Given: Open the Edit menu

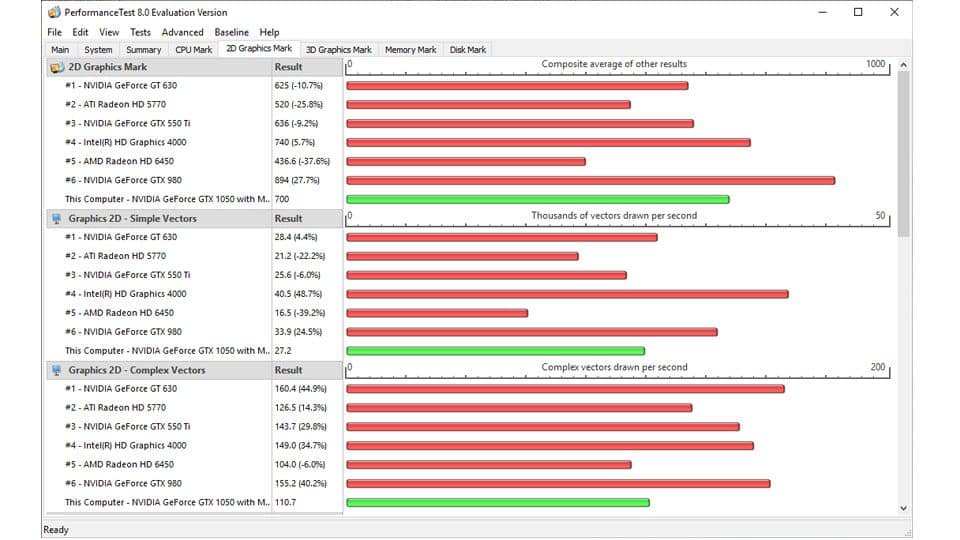Looking at the screenshot, I should pyautogui.click(x=80, y=32).
